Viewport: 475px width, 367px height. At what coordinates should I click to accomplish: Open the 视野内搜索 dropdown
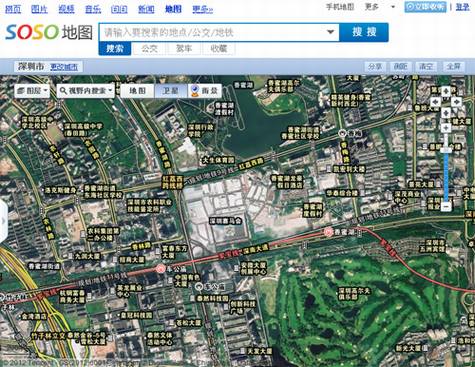coord(86,91)
